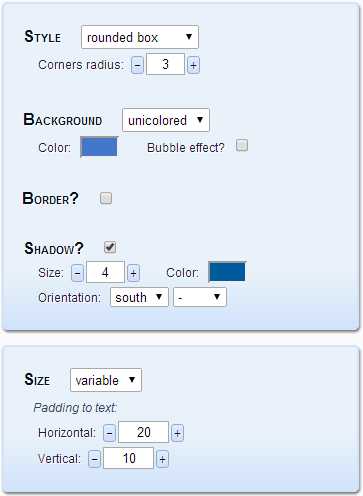The height and width of the screenshot is (496, 363).
Task: Click the corners radius input field
Action: [165, 64]
